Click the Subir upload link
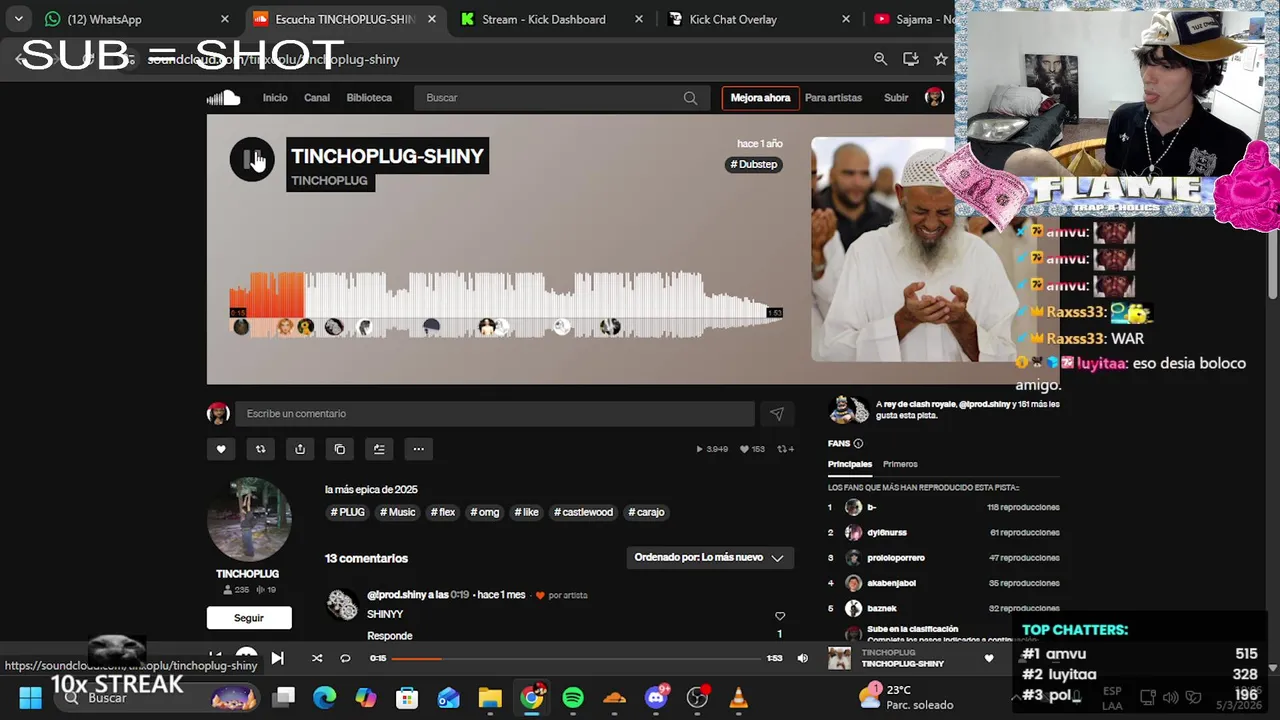 896,98
